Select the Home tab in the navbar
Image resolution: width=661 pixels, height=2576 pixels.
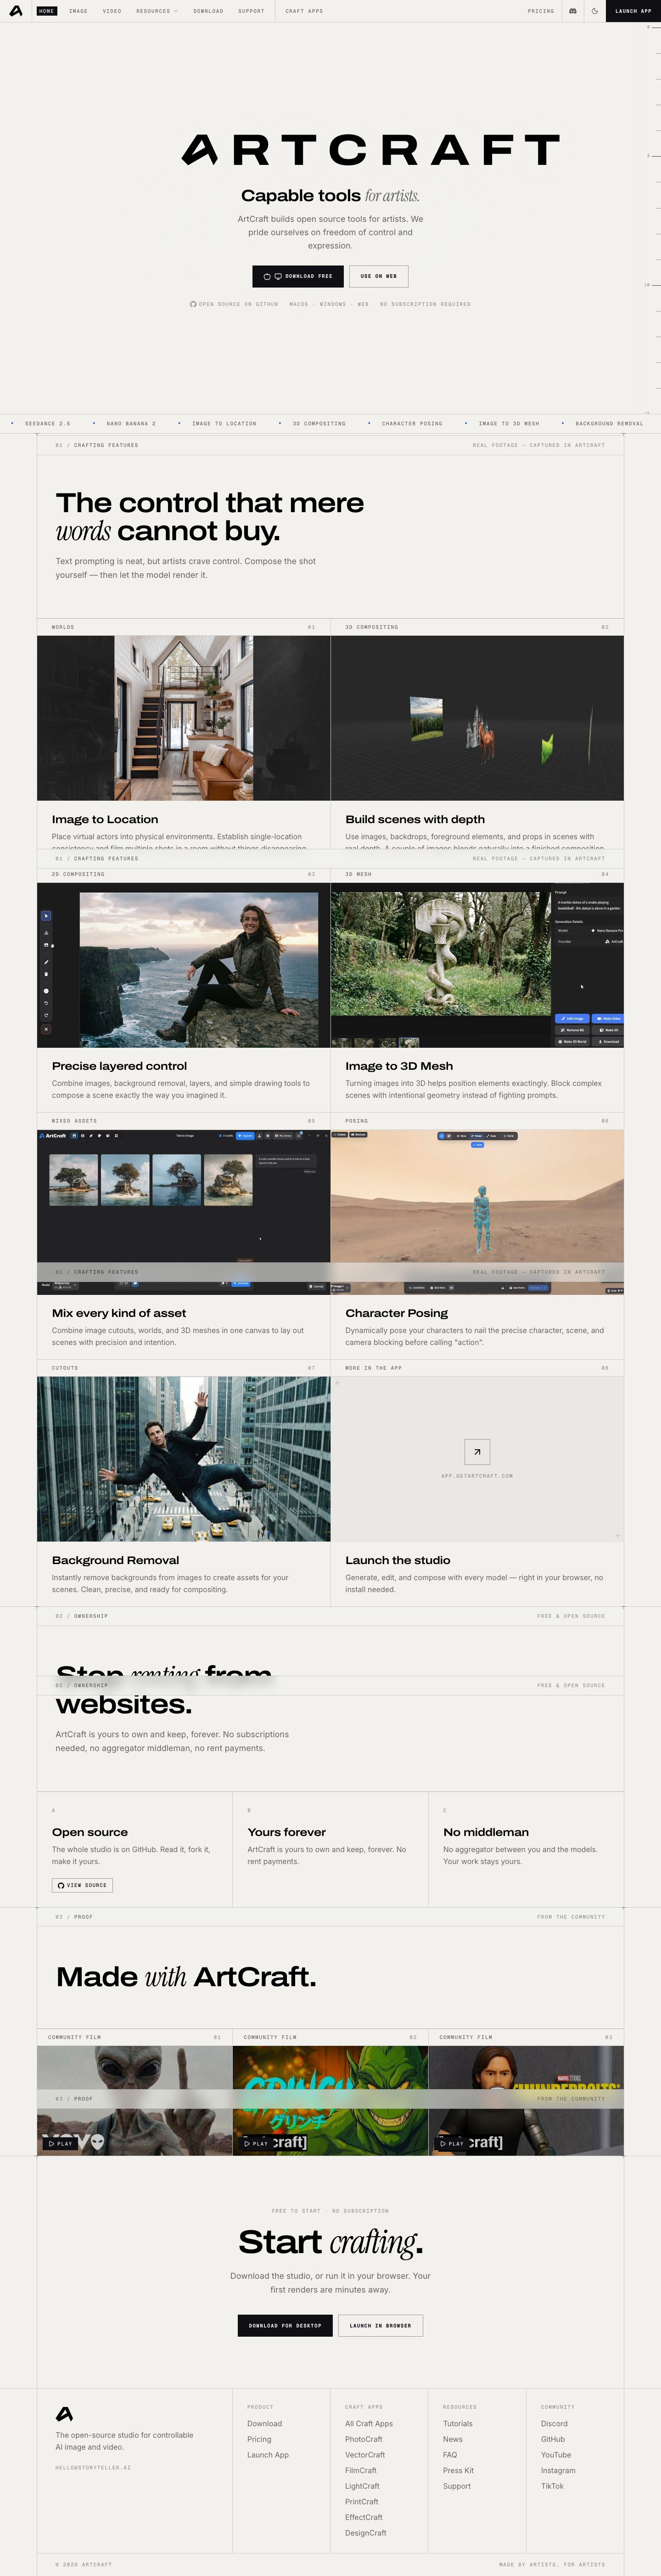47,11
